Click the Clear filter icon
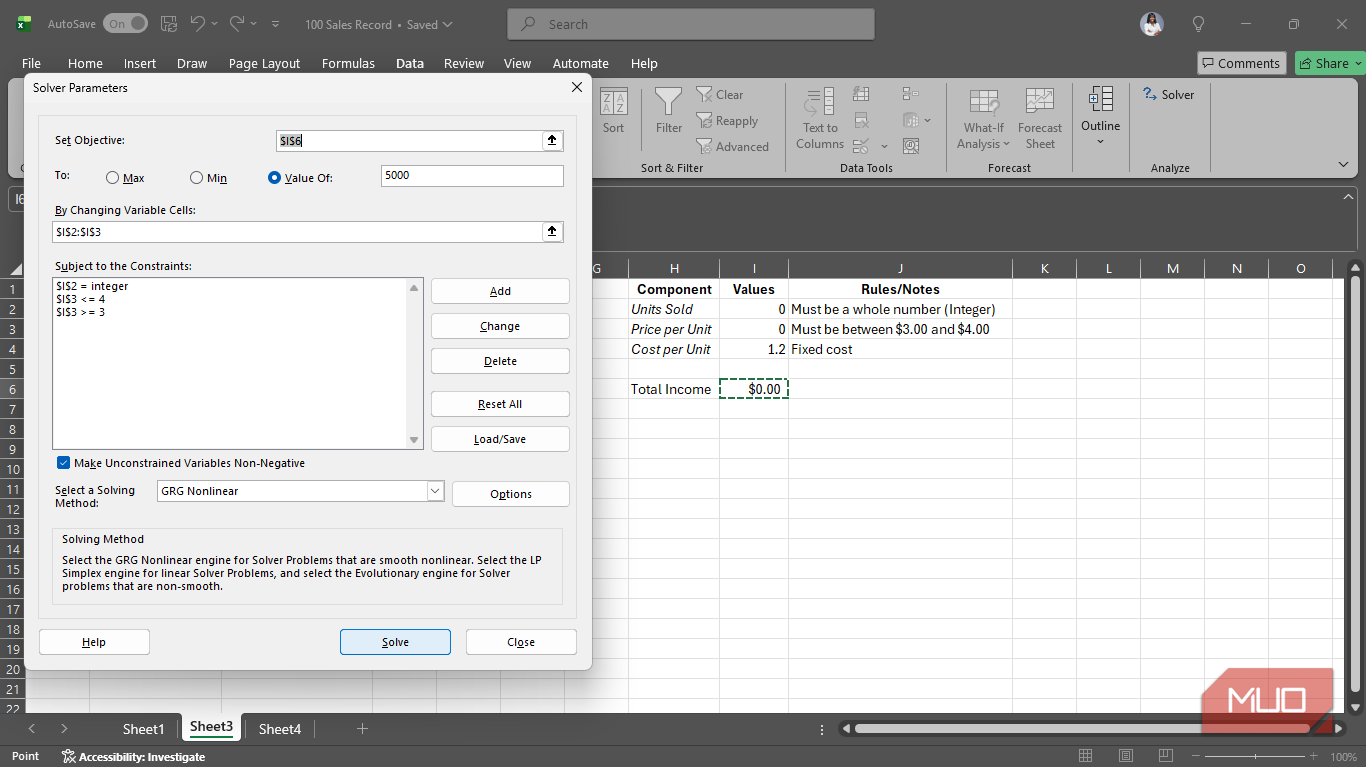This screenshot has height=768, width=1366. tap(705, 95)
